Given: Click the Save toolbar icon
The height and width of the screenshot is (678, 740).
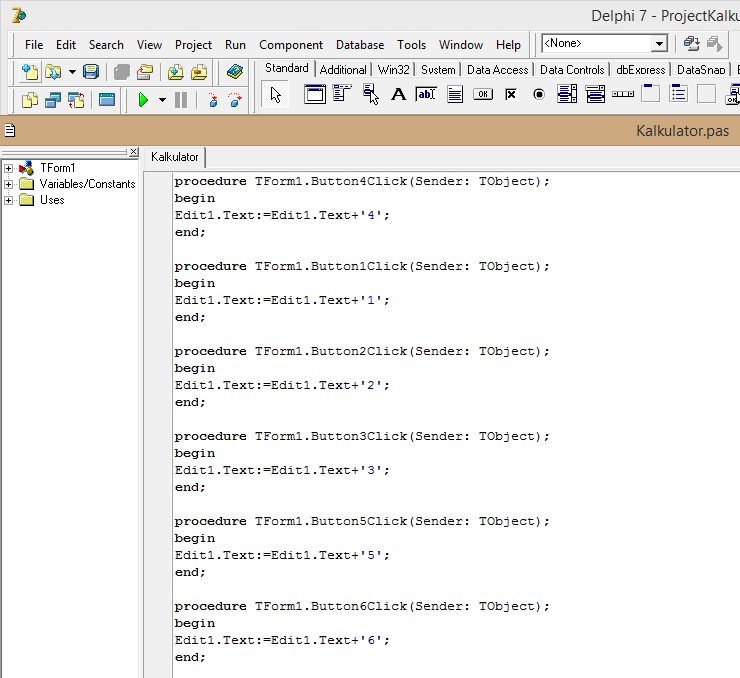Looking at the screenshot, I should point(91,72).
